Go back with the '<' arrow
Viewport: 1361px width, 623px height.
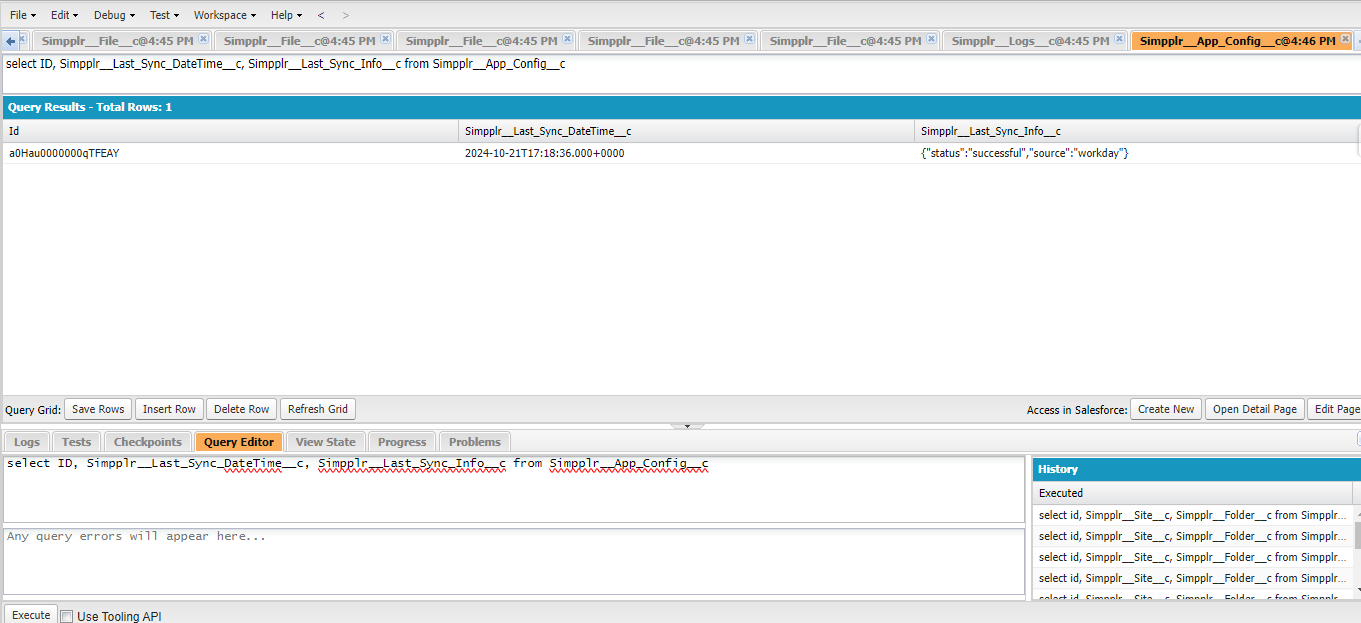[x=321, y=15]
